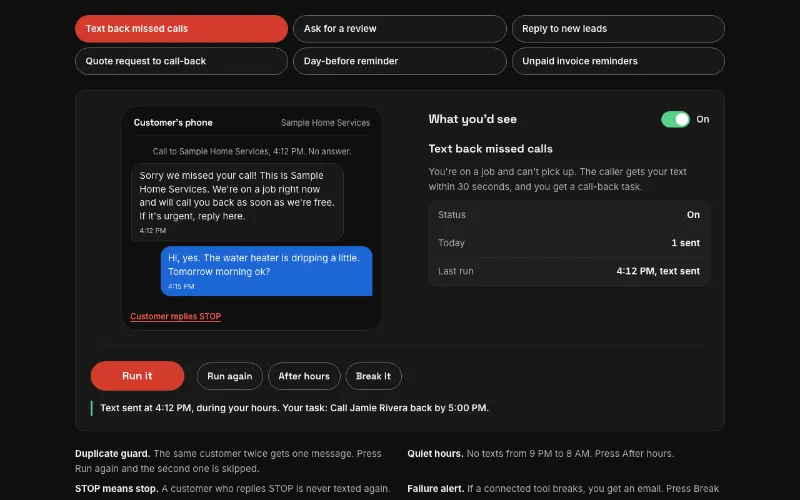Click the Run again button

(x=230, y=376)
